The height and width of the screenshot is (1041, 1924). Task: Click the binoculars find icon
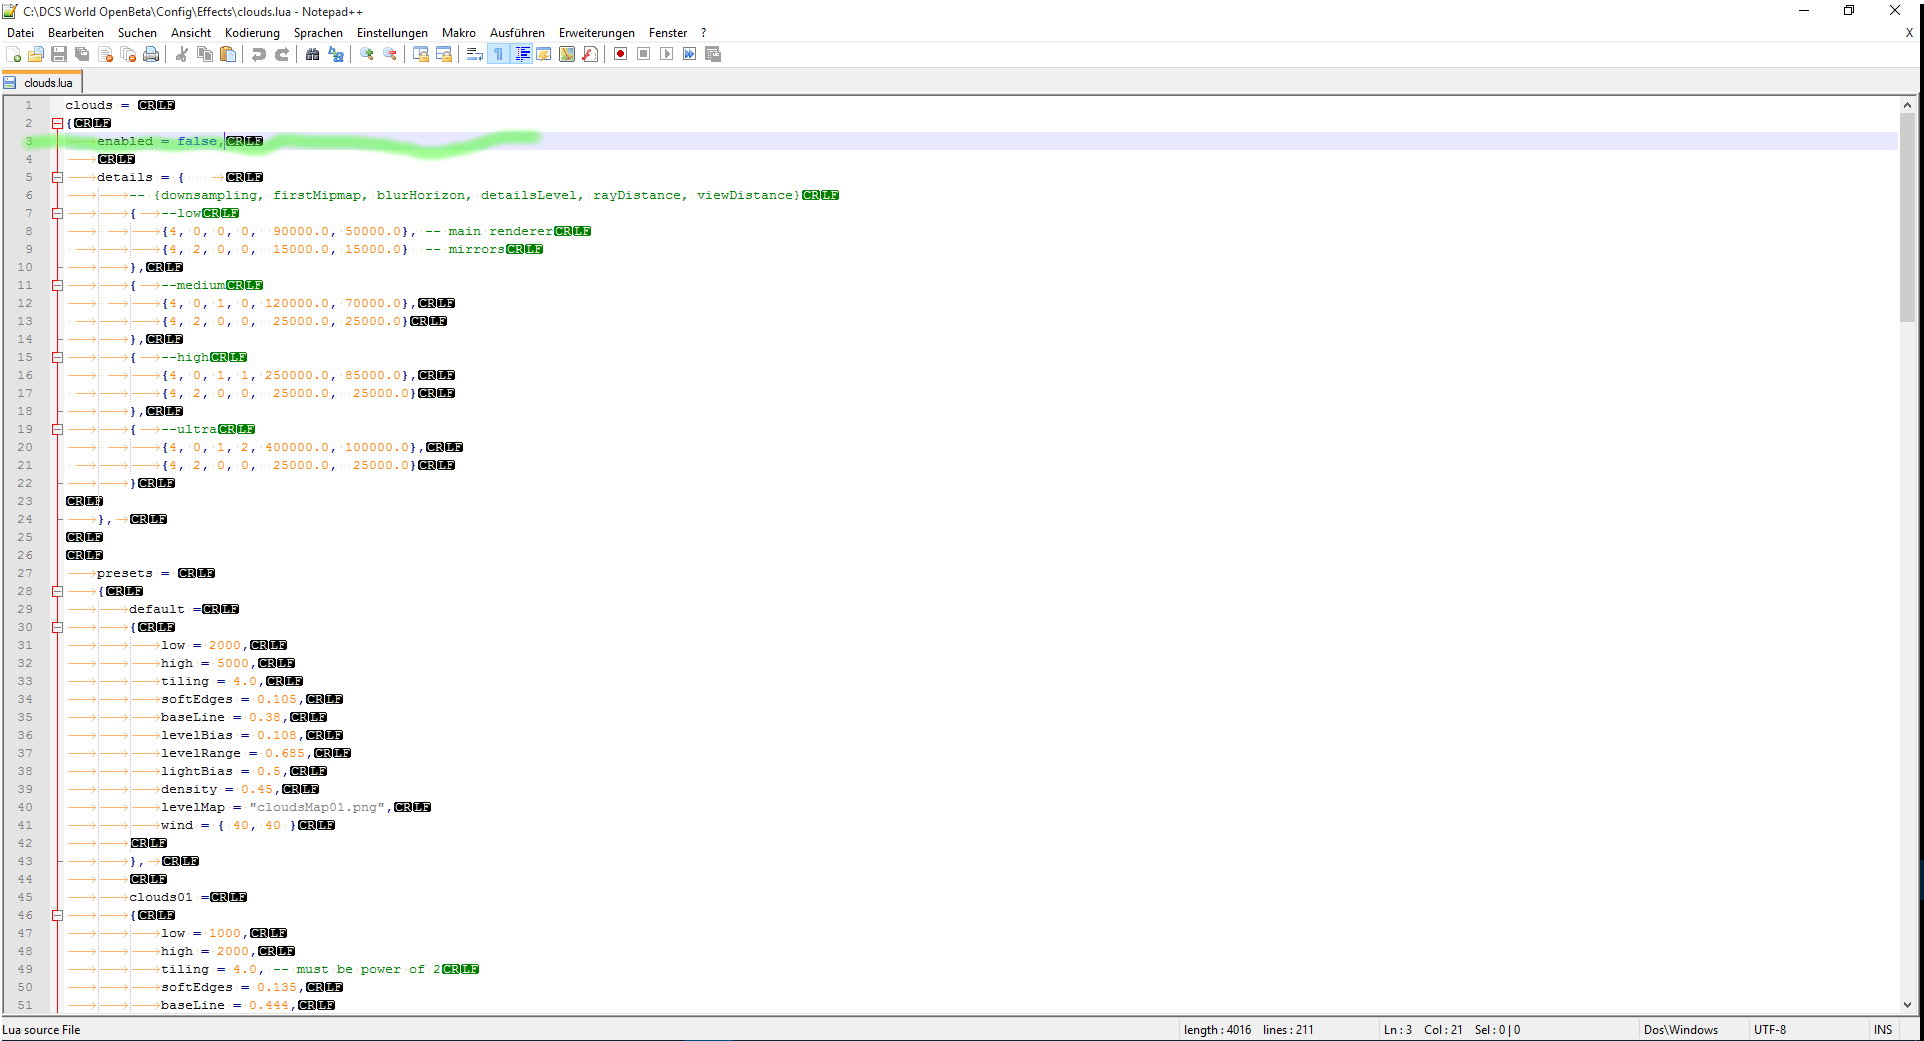click(x=313, y=54)
